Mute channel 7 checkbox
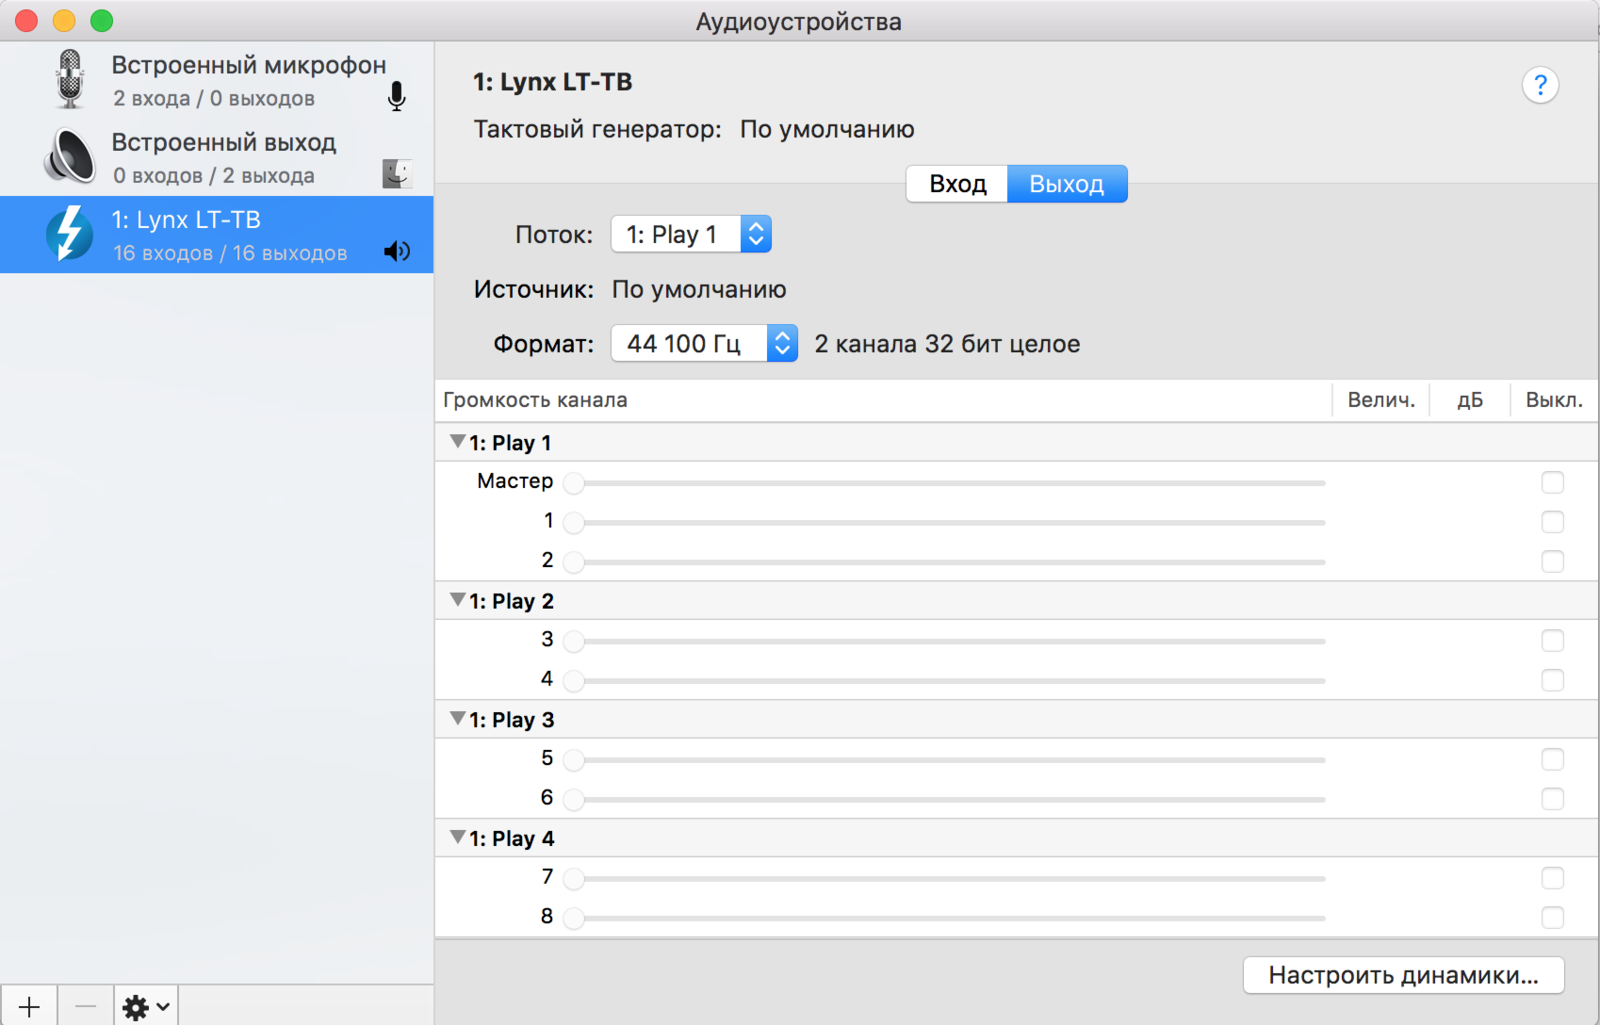The width and height of the screenshot is (1600, 1025). pos(1552,878)
